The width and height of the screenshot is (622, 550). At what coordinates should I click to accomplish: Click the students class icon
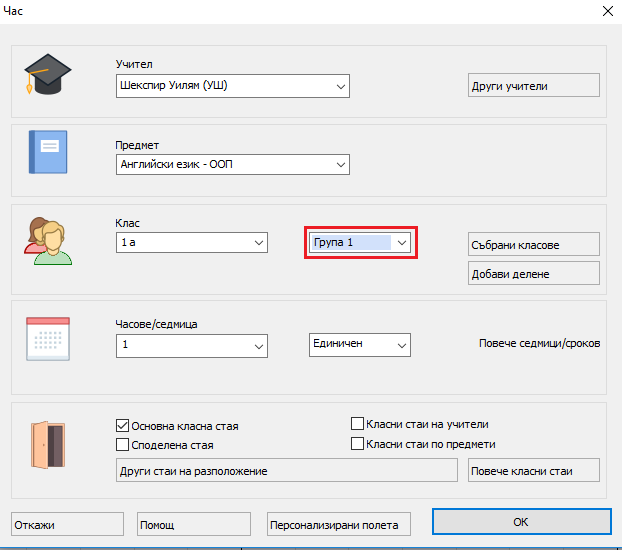[x=49, y=240]
